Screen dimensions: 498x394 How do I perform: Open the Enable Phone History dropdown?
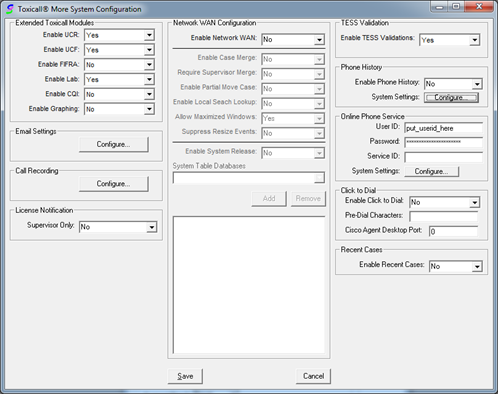453,84
